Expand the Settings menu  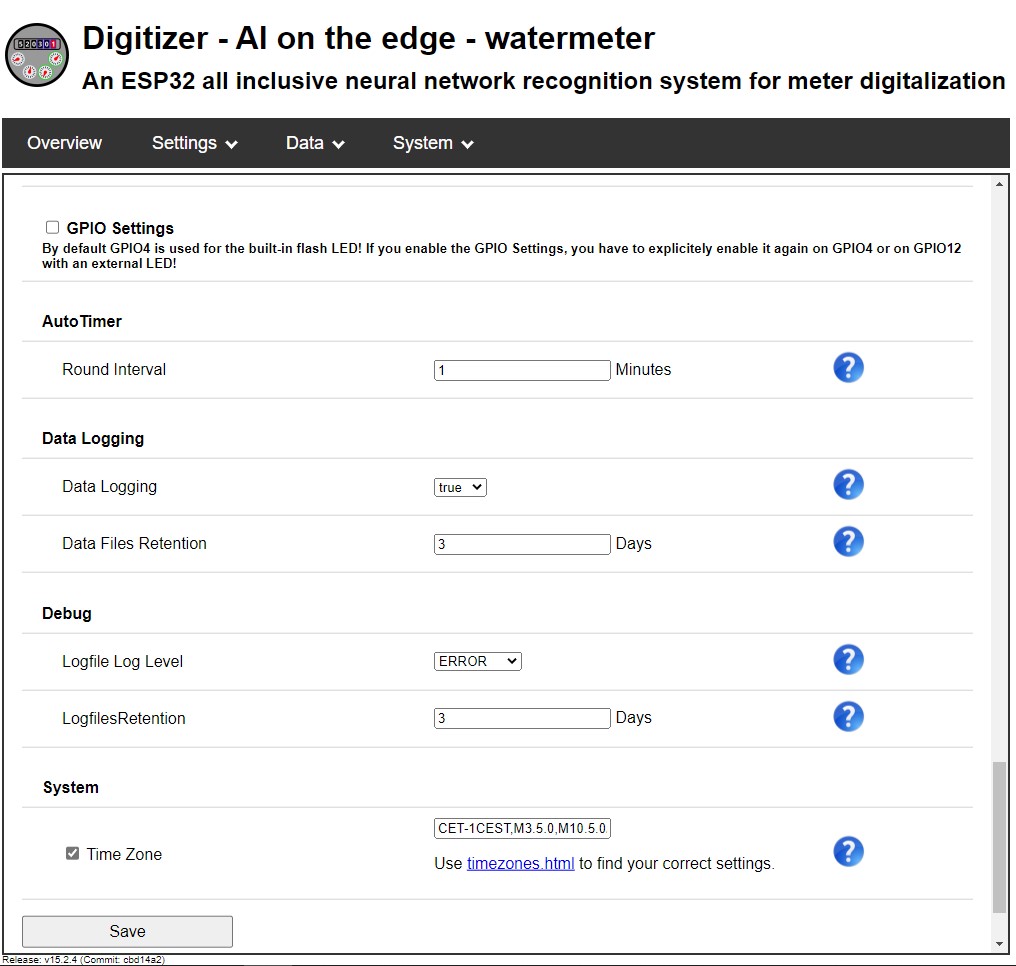[x=194, y=143]
